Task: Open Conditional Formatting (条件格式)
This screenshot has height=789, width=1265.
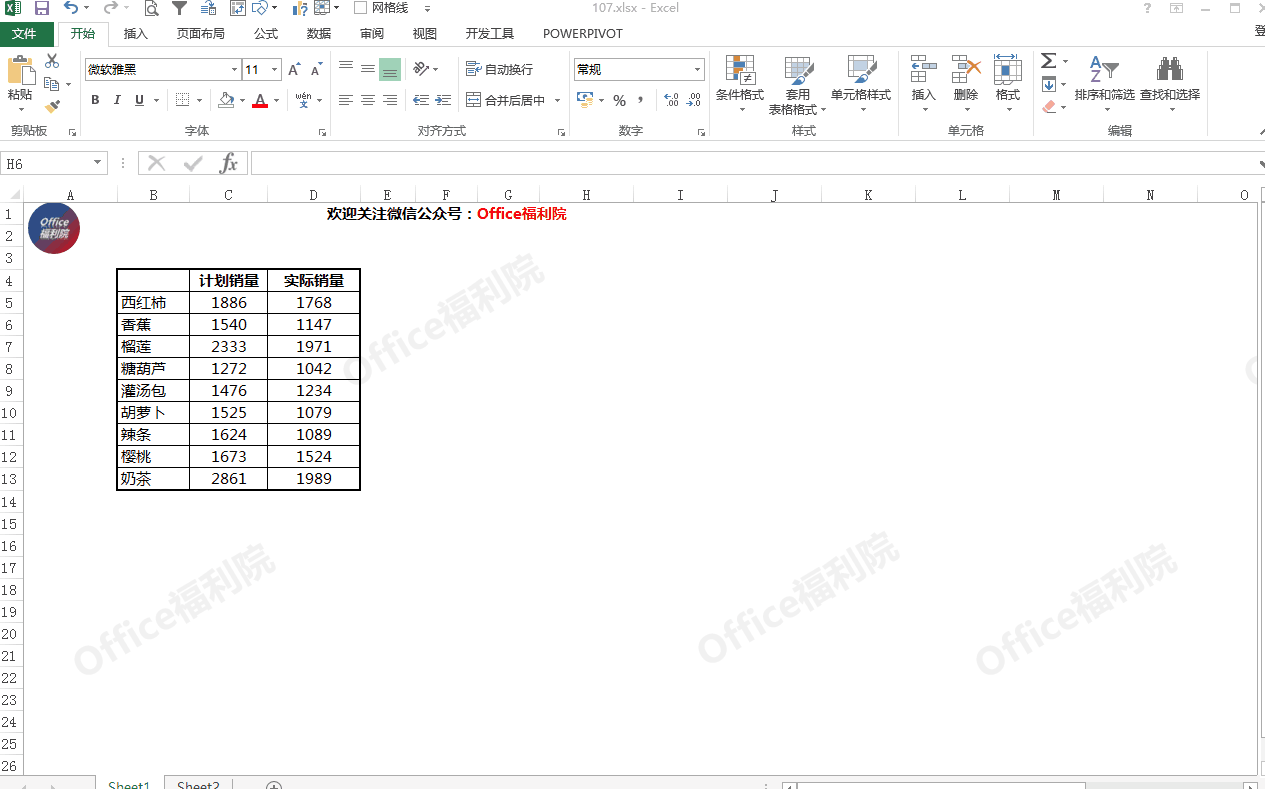Action: [740, 84]
